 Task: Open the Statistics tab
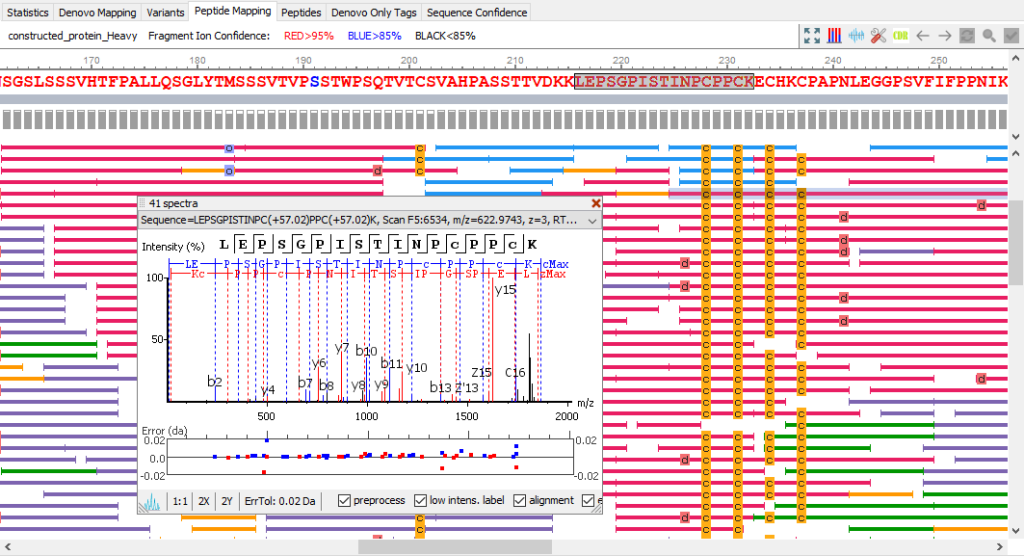point(27,12)
